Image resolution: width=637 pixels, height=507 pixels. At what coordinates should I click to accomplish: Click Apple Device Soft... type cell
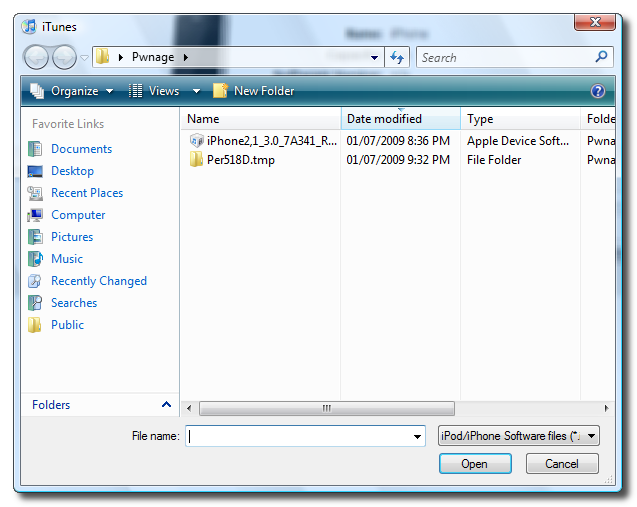518,141
